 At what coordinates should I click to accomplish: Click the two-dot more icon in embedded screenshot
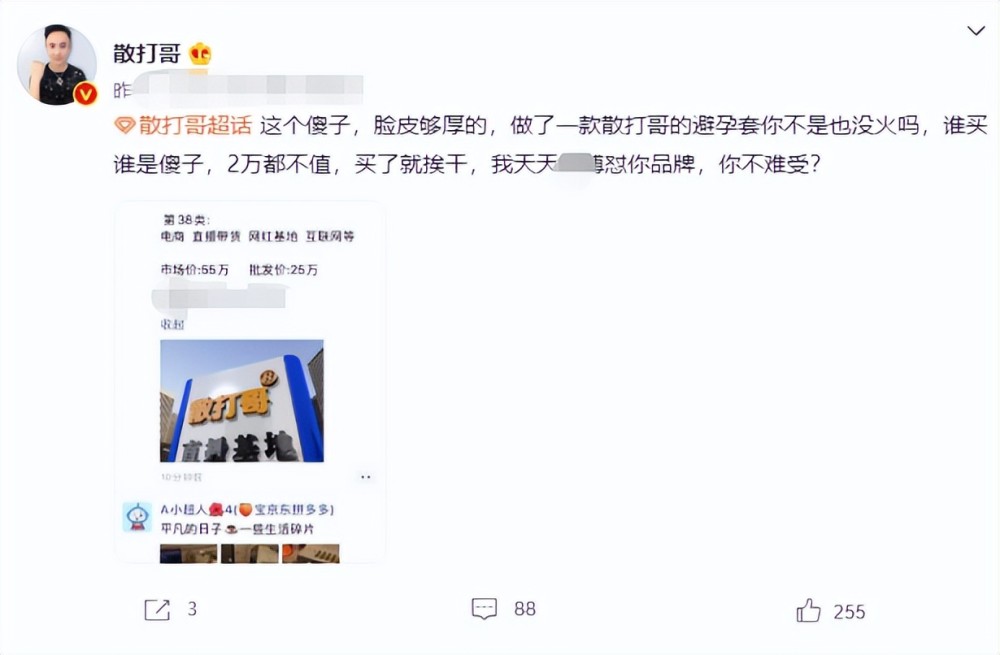pos(365,477)
